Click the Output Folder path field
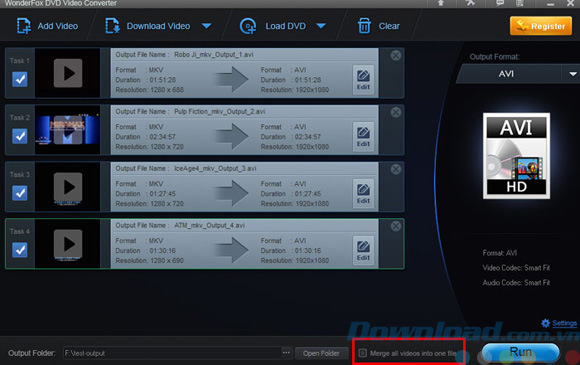The height and width of the screenshot is (365, 580). pos(172,353)
